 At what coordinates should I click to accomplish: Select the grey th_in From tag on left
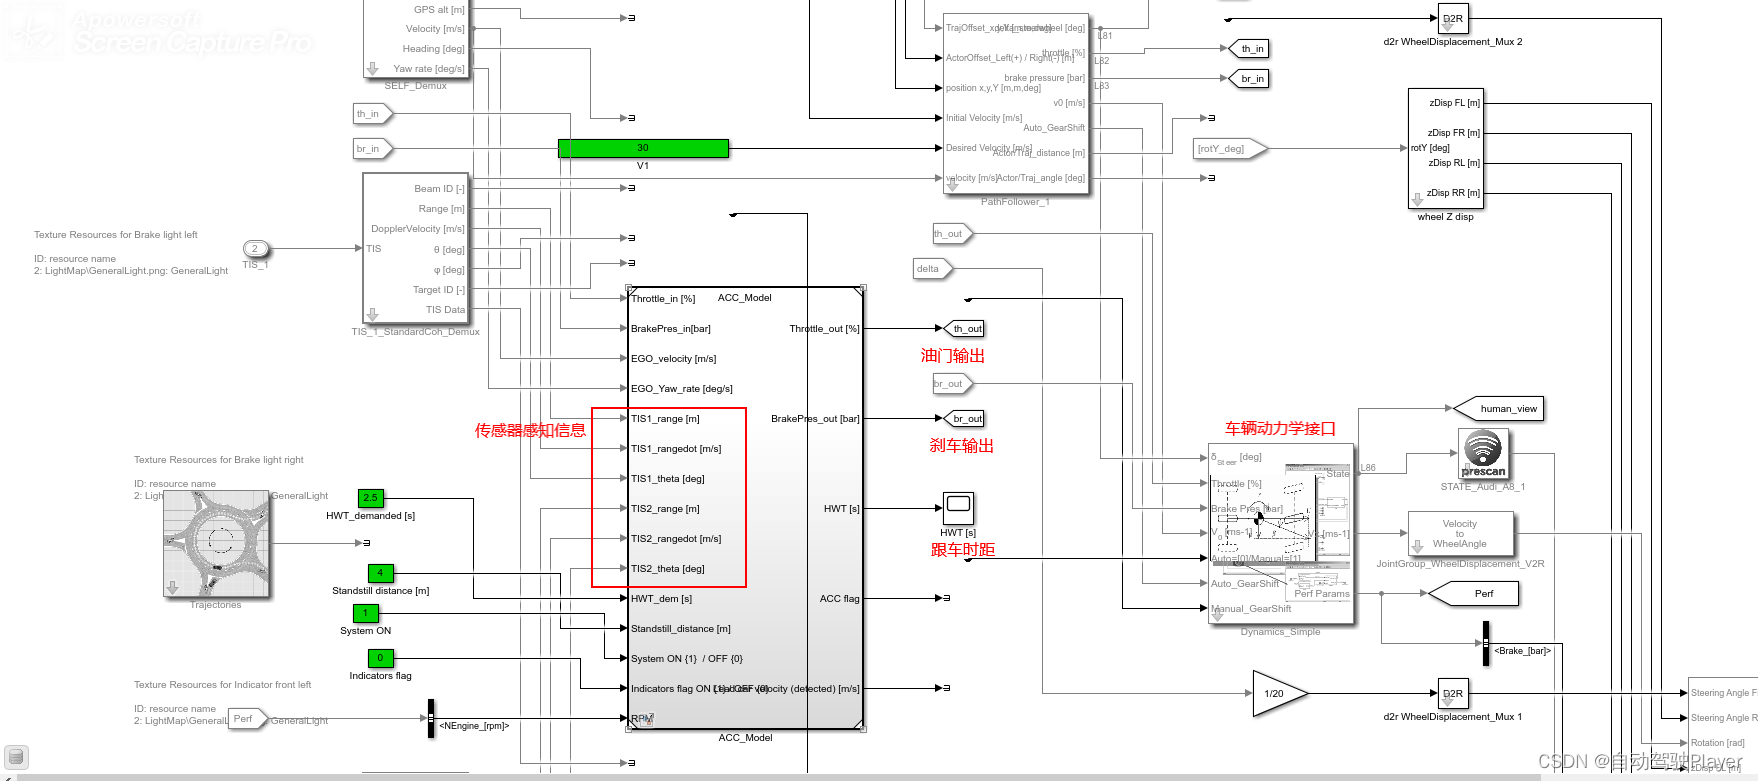(373, 114)
